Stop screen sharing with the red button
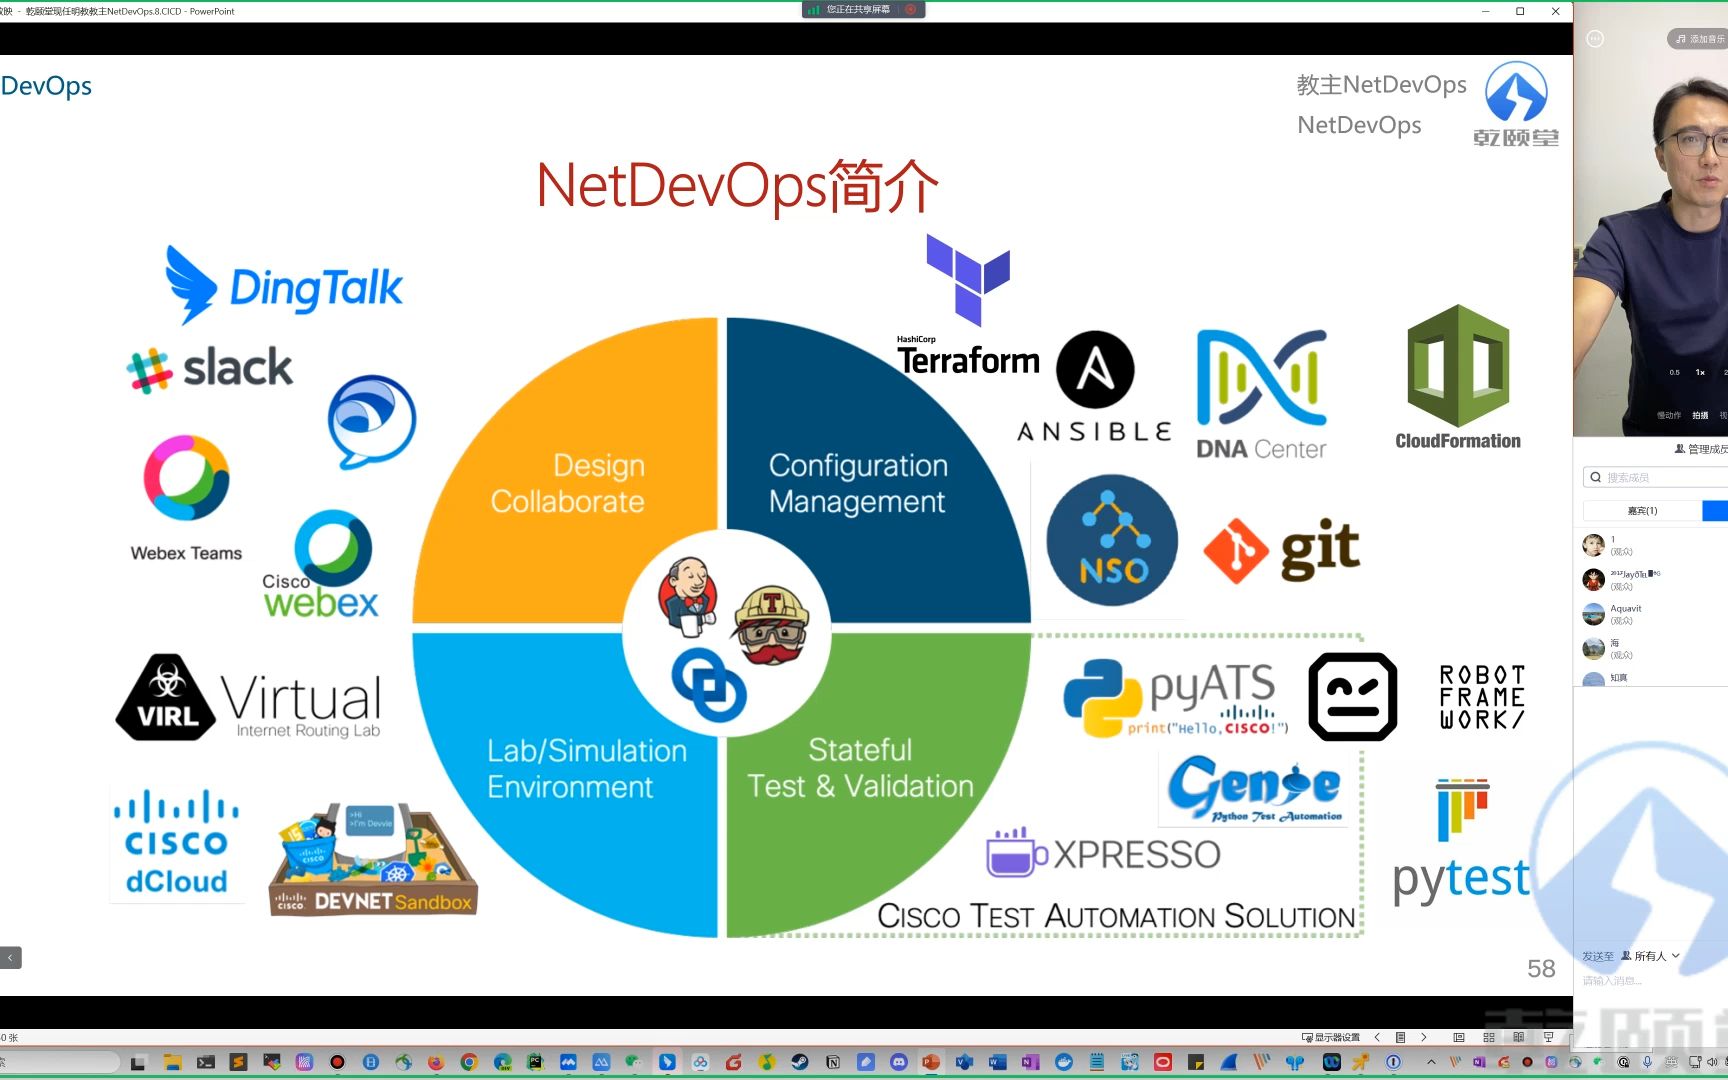This screenshot has width=1728, height=1080. pyautogui.click(x=911, y=9)
